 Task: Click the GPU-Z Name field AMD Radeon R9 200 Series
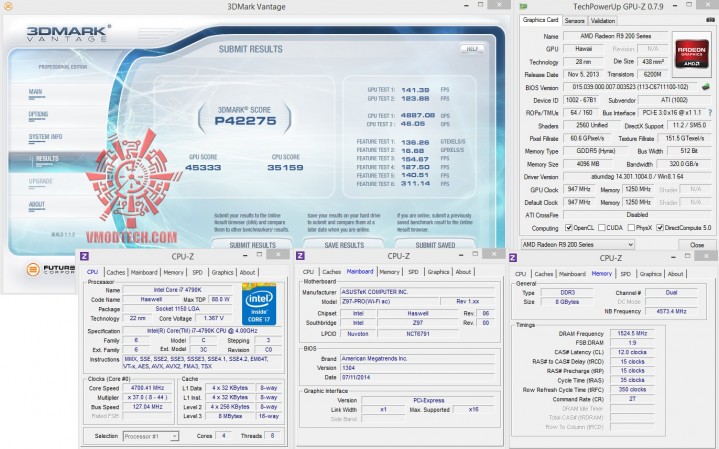[615, 36]
